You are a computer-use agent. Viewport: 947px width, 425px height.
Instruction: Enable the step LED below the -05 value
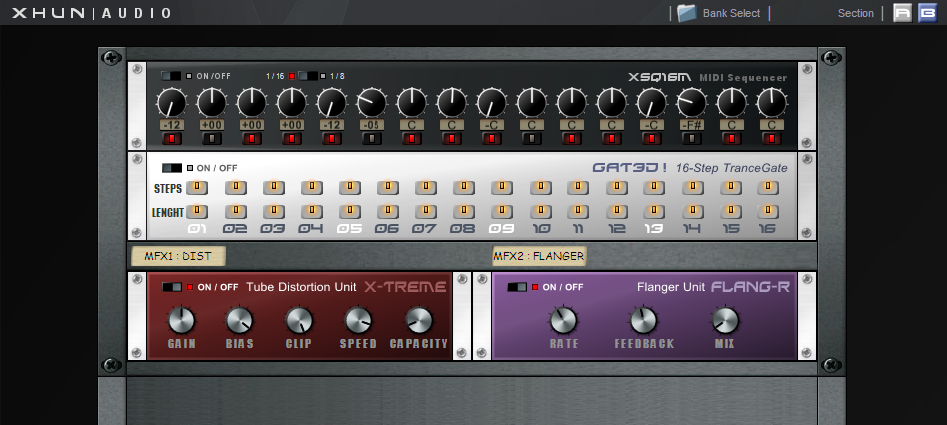pos(372,139)
